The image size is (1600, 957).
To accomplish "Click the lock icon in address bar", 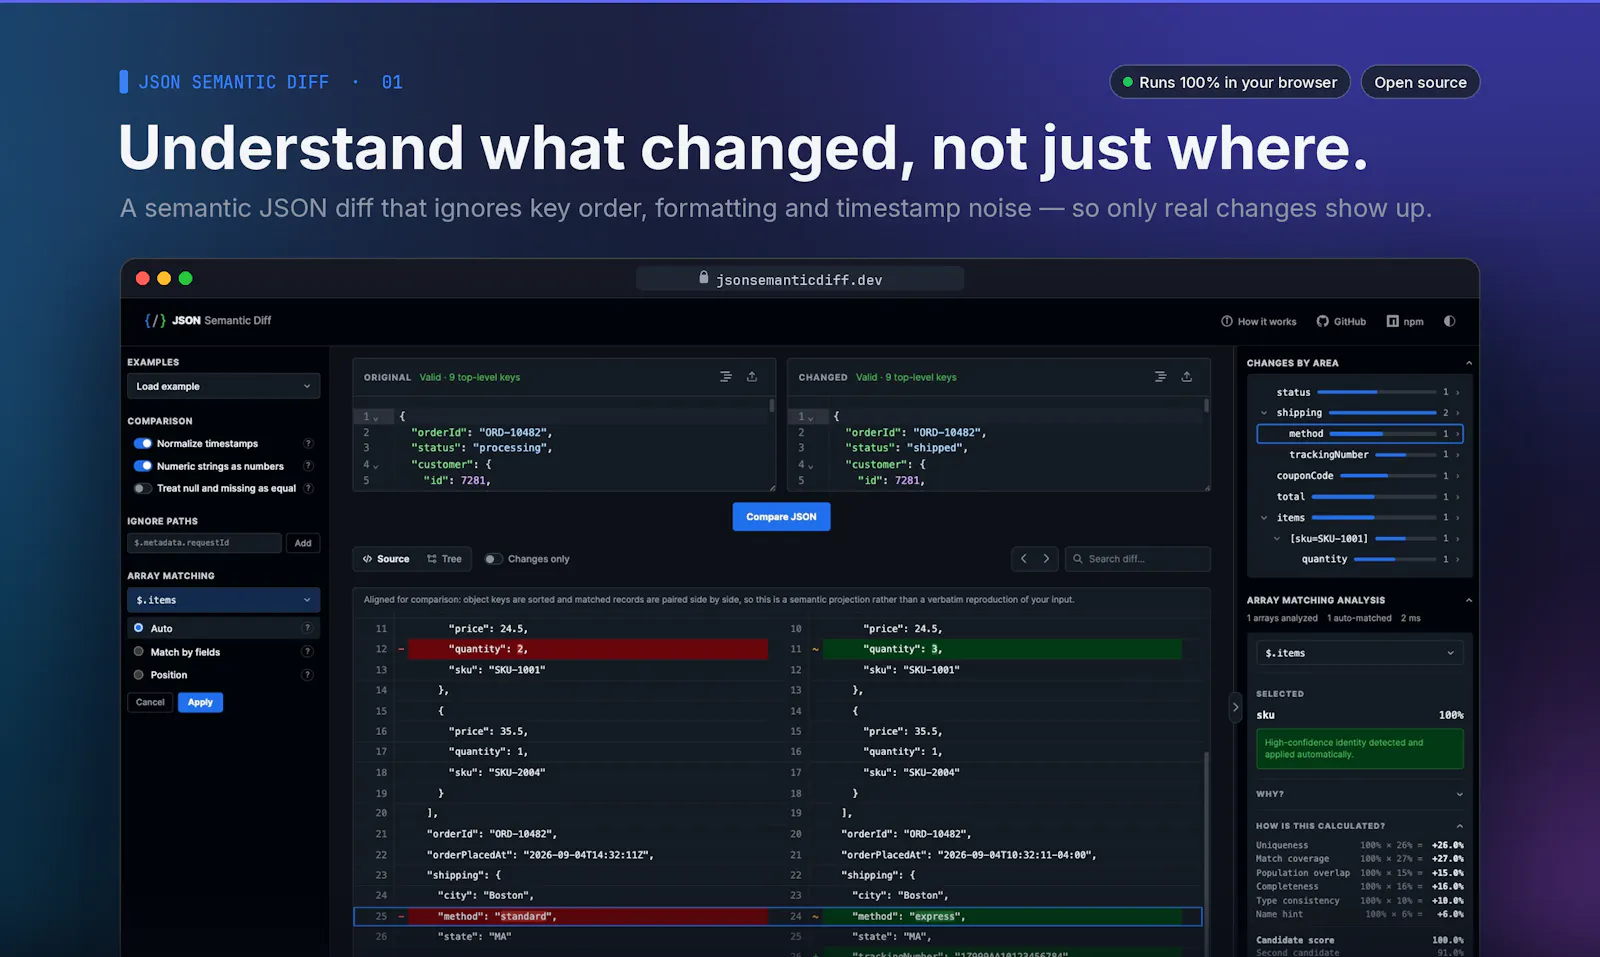I will point(704,278).
